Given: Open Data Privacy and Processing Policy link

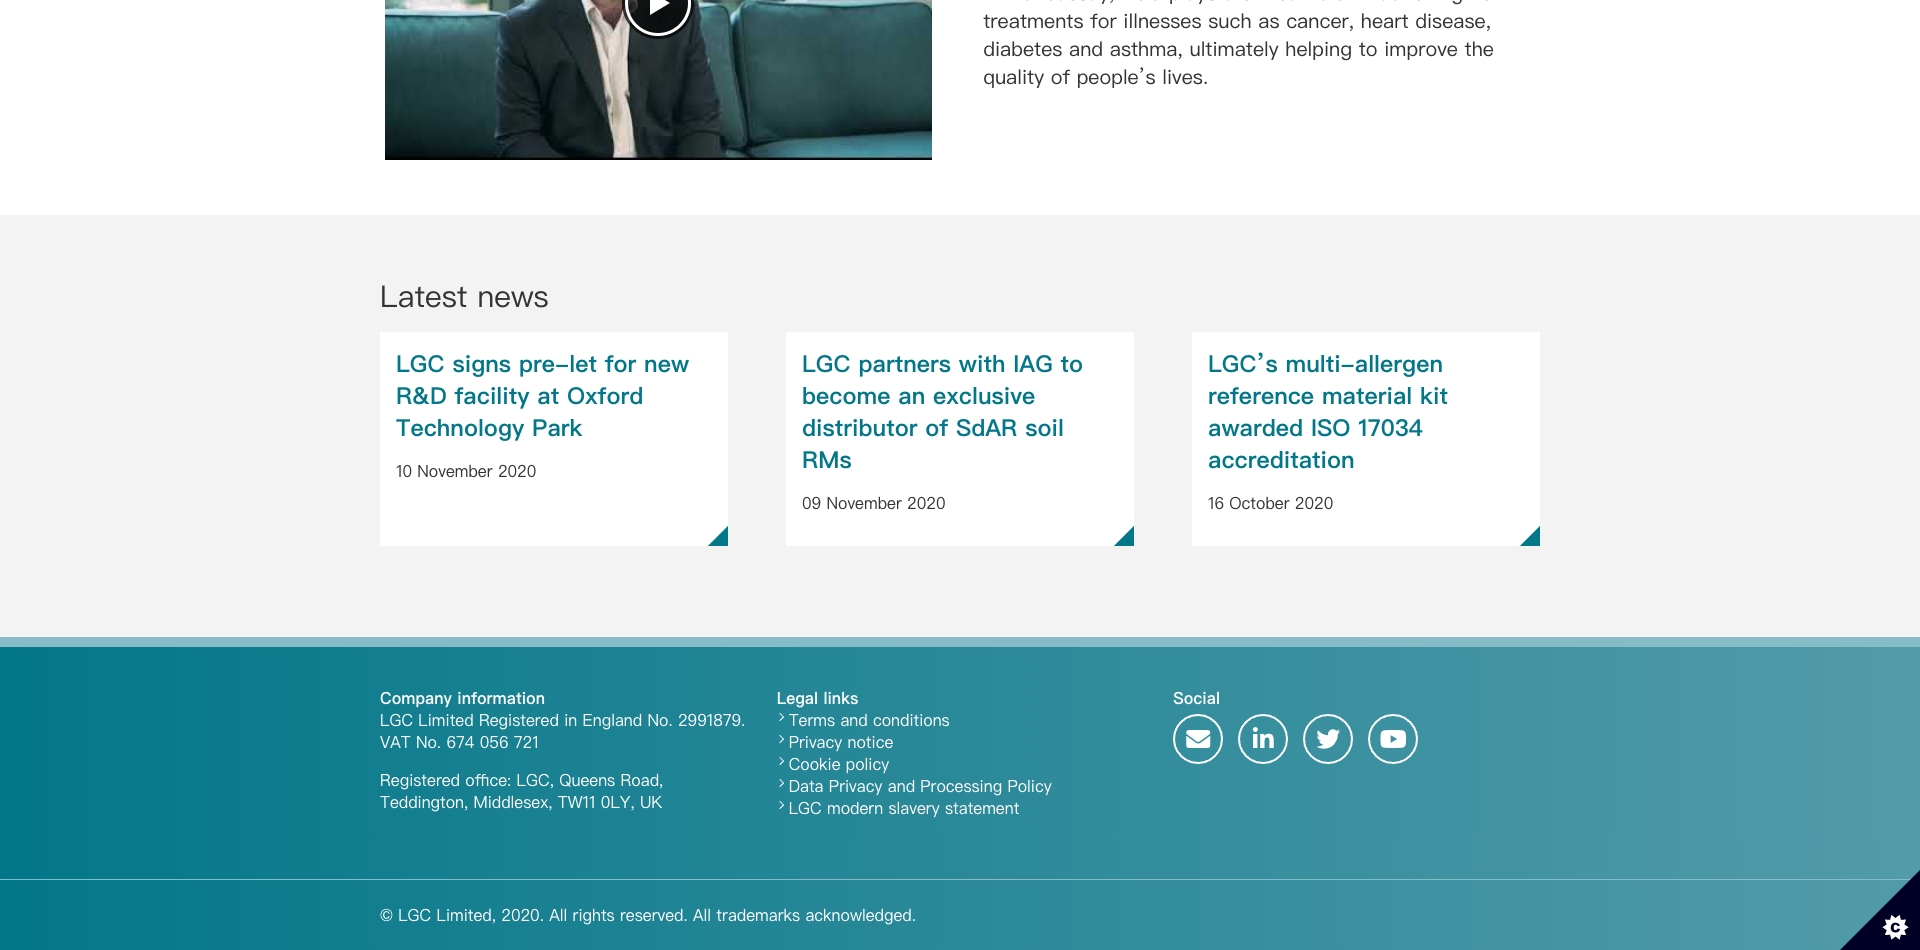Looking at the screenshot, I should (x=919, y=786).
